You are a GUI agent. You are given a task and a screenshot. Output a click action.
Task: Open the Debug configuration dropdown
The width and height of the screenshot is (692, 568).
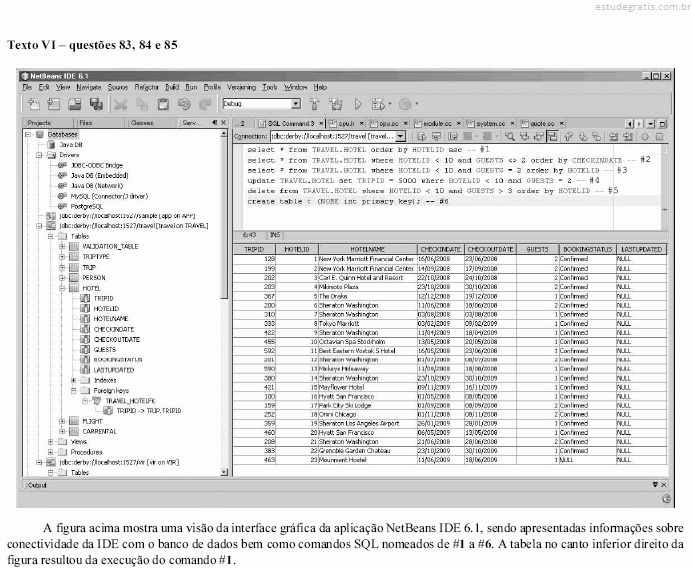(296, 104)
